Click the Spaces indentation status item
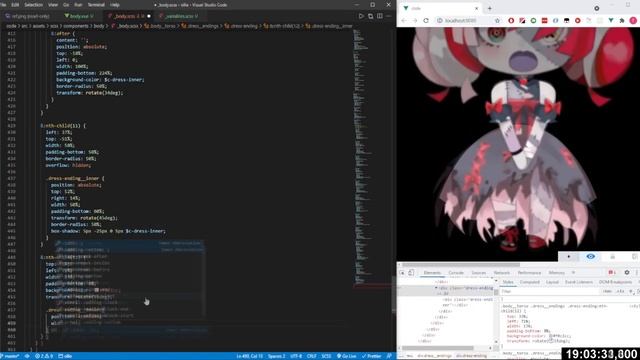This screenshot has width=640, height=360. point(276,356)
